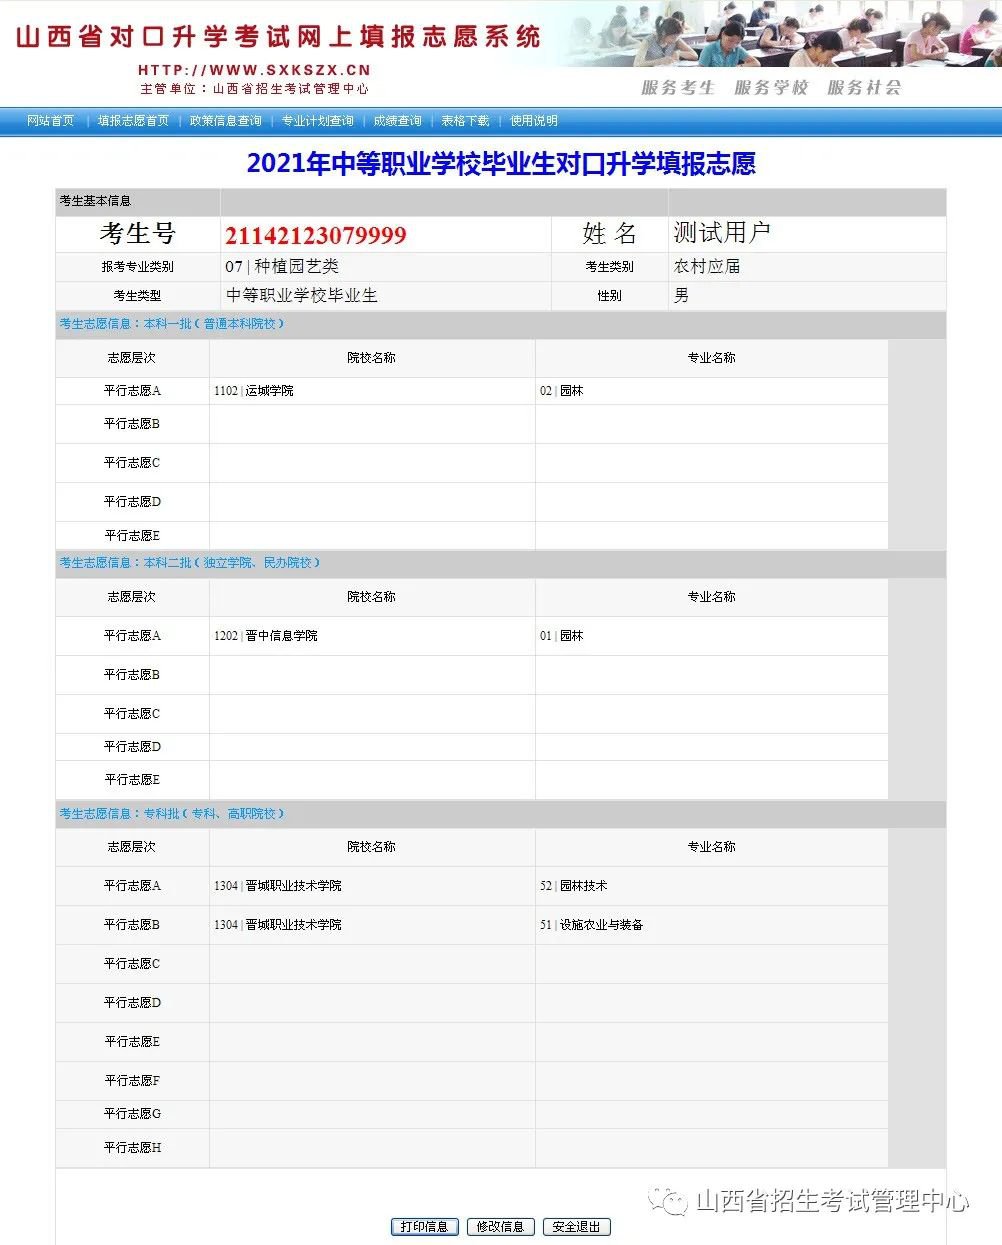Viewport: 1002px width, 1245px height.
Task: Click section header 本科一批(普通本科院校)
Action: pyautogui.click(x=172, y=324)
